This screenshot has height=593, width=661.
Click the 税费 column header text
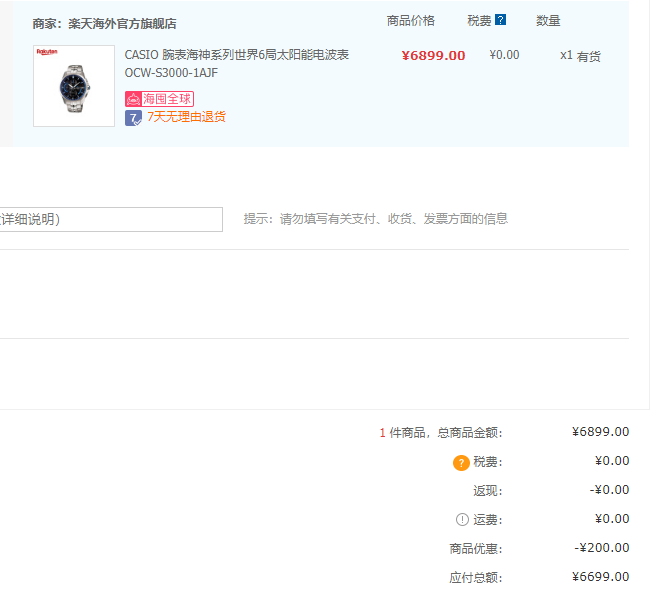pos(479,21)
